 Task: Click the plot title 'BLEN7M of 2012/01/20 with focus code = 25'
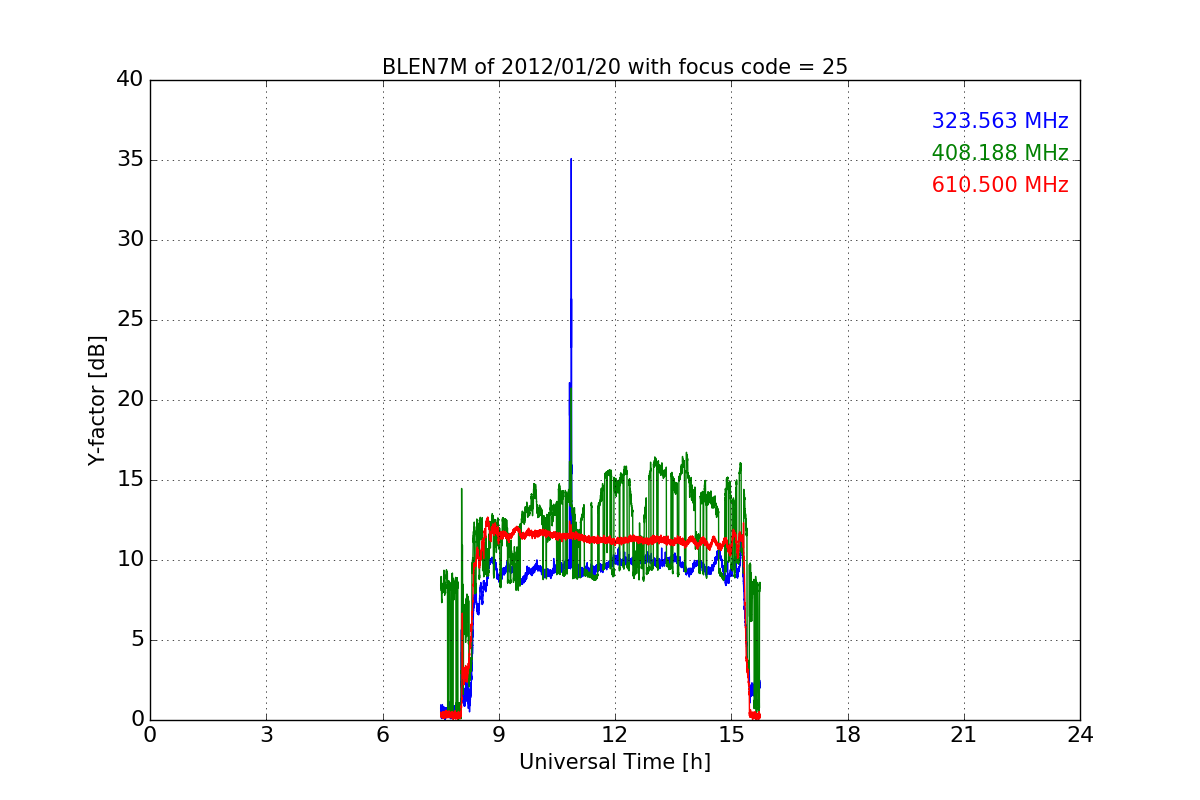(x=614, y=67)
